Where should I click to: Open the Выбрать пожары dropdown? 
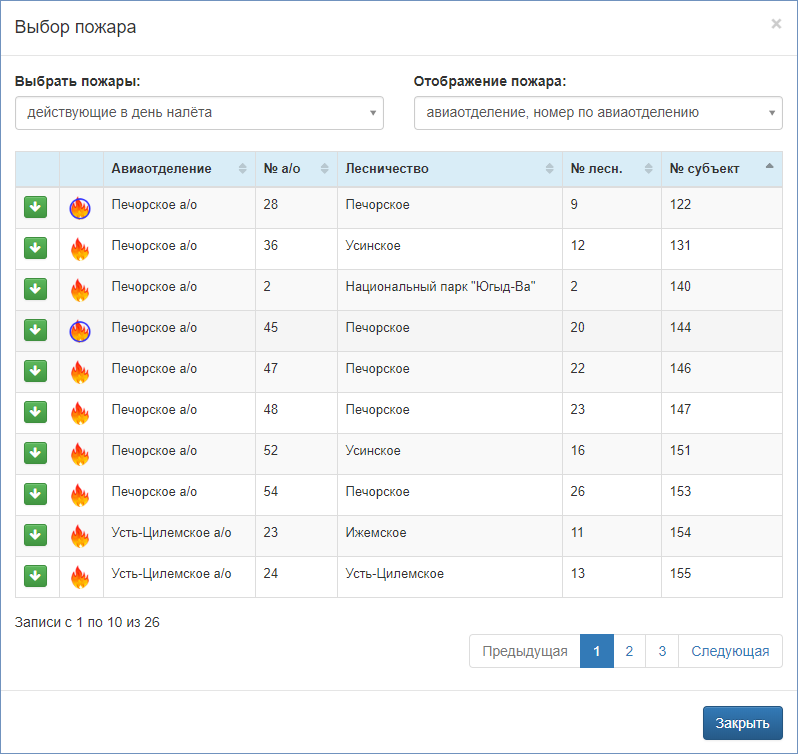(199, 113)
